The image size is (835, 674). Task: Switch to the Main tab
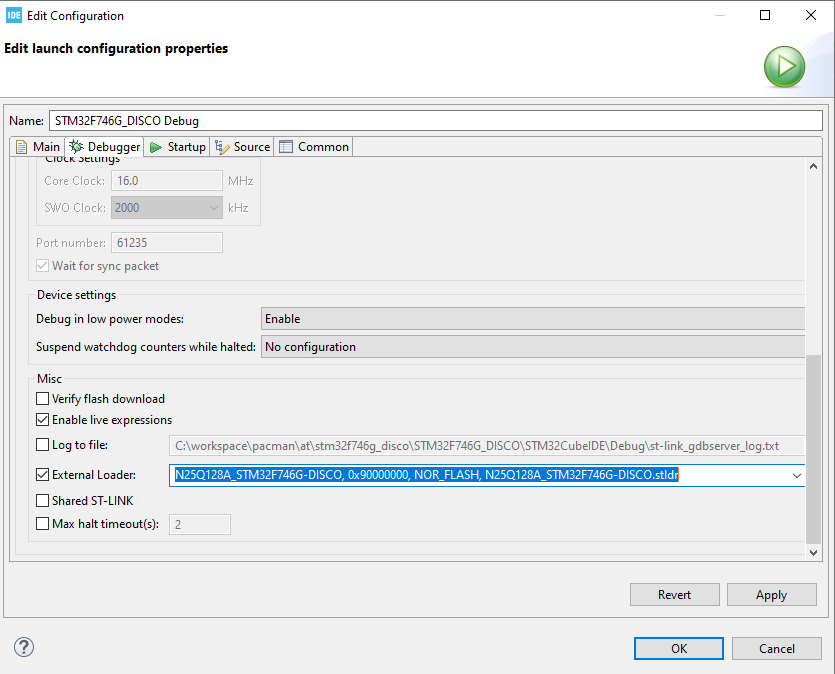[38, 147]
